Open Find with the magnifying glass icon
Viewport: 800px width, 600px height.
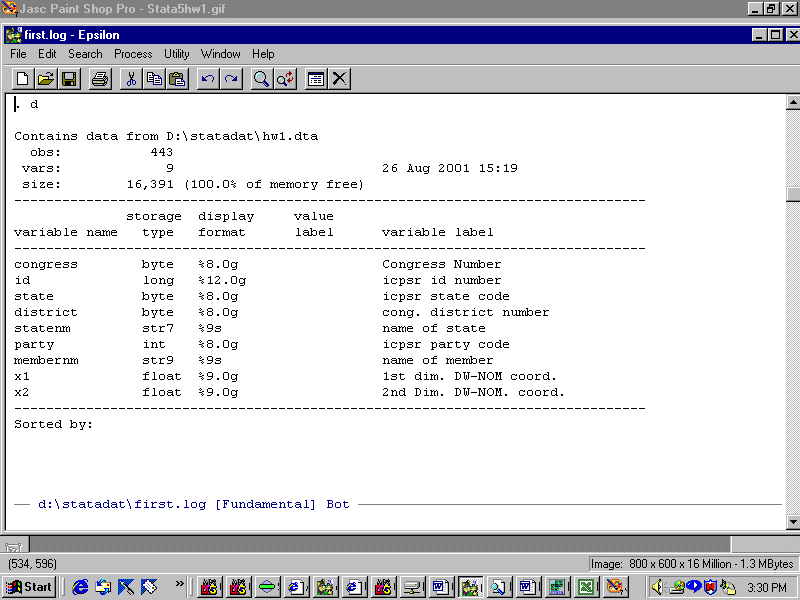coord(261,79)
